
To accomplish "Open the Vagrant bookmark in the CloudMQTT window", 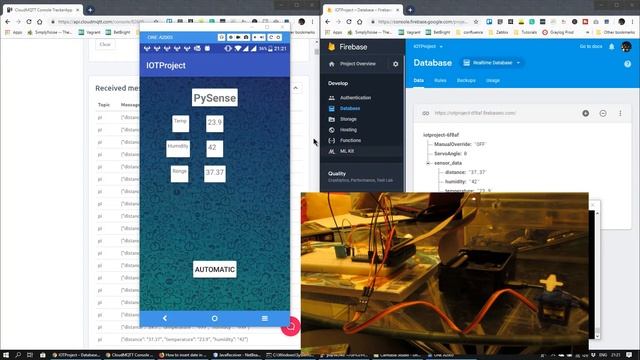I will (x=89, y=32).
